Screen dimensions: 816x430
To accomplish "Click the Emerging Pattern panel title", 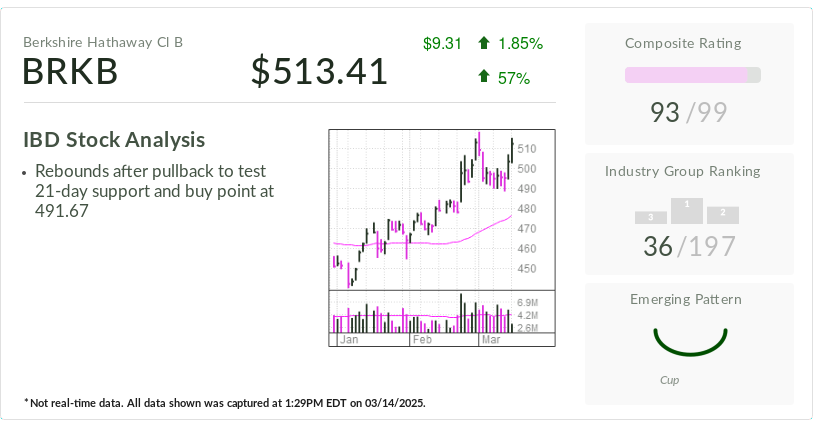I will (x=686, y=299).
